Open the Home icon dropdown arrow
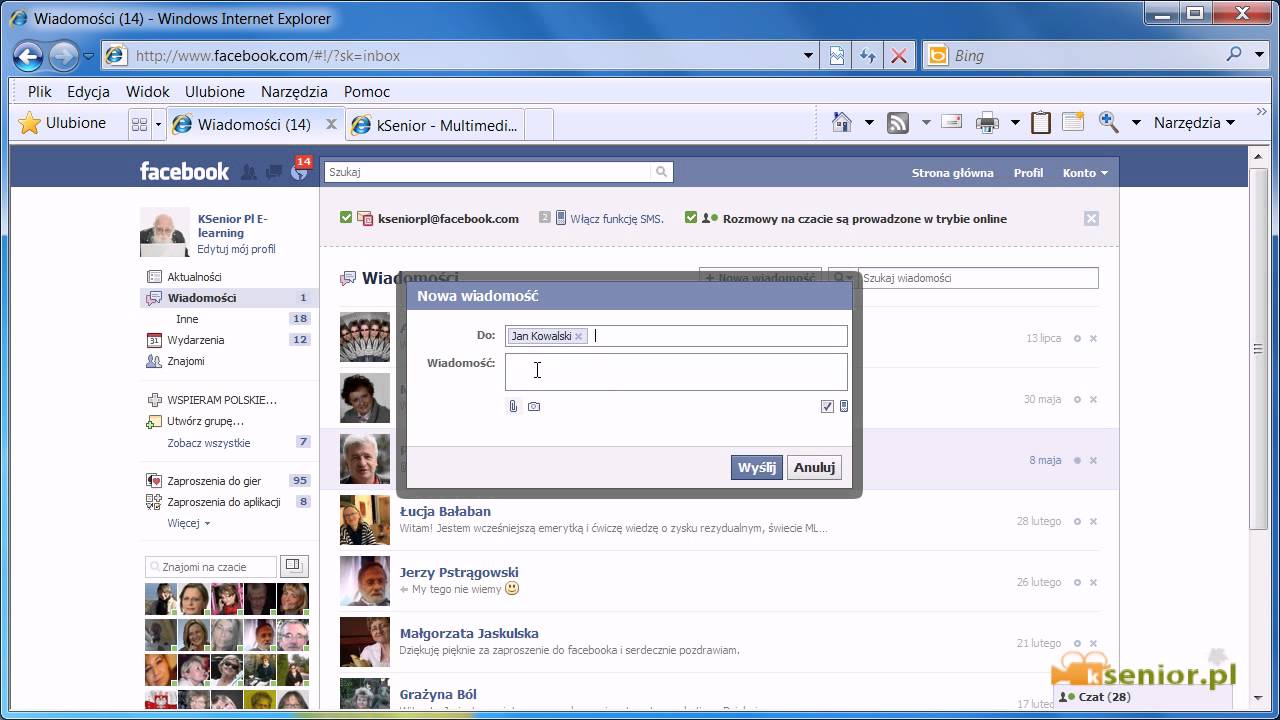Viewport: 1280px width, 720px height. (x=869, y=123)
